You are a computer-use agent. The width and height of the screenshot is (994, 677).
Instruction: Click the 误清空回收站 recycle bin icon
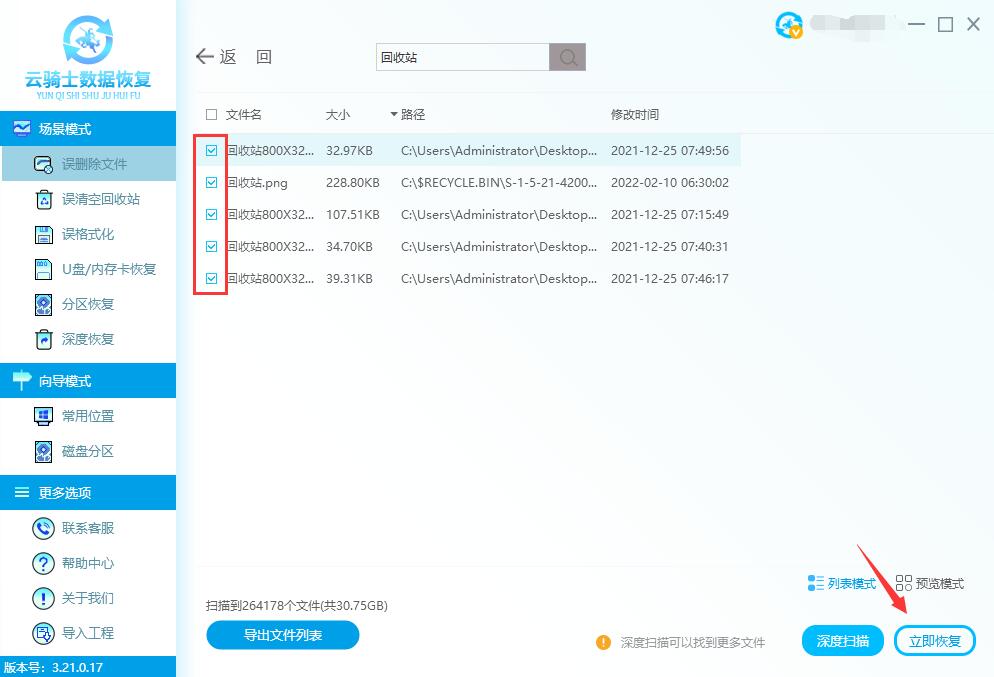43,199
